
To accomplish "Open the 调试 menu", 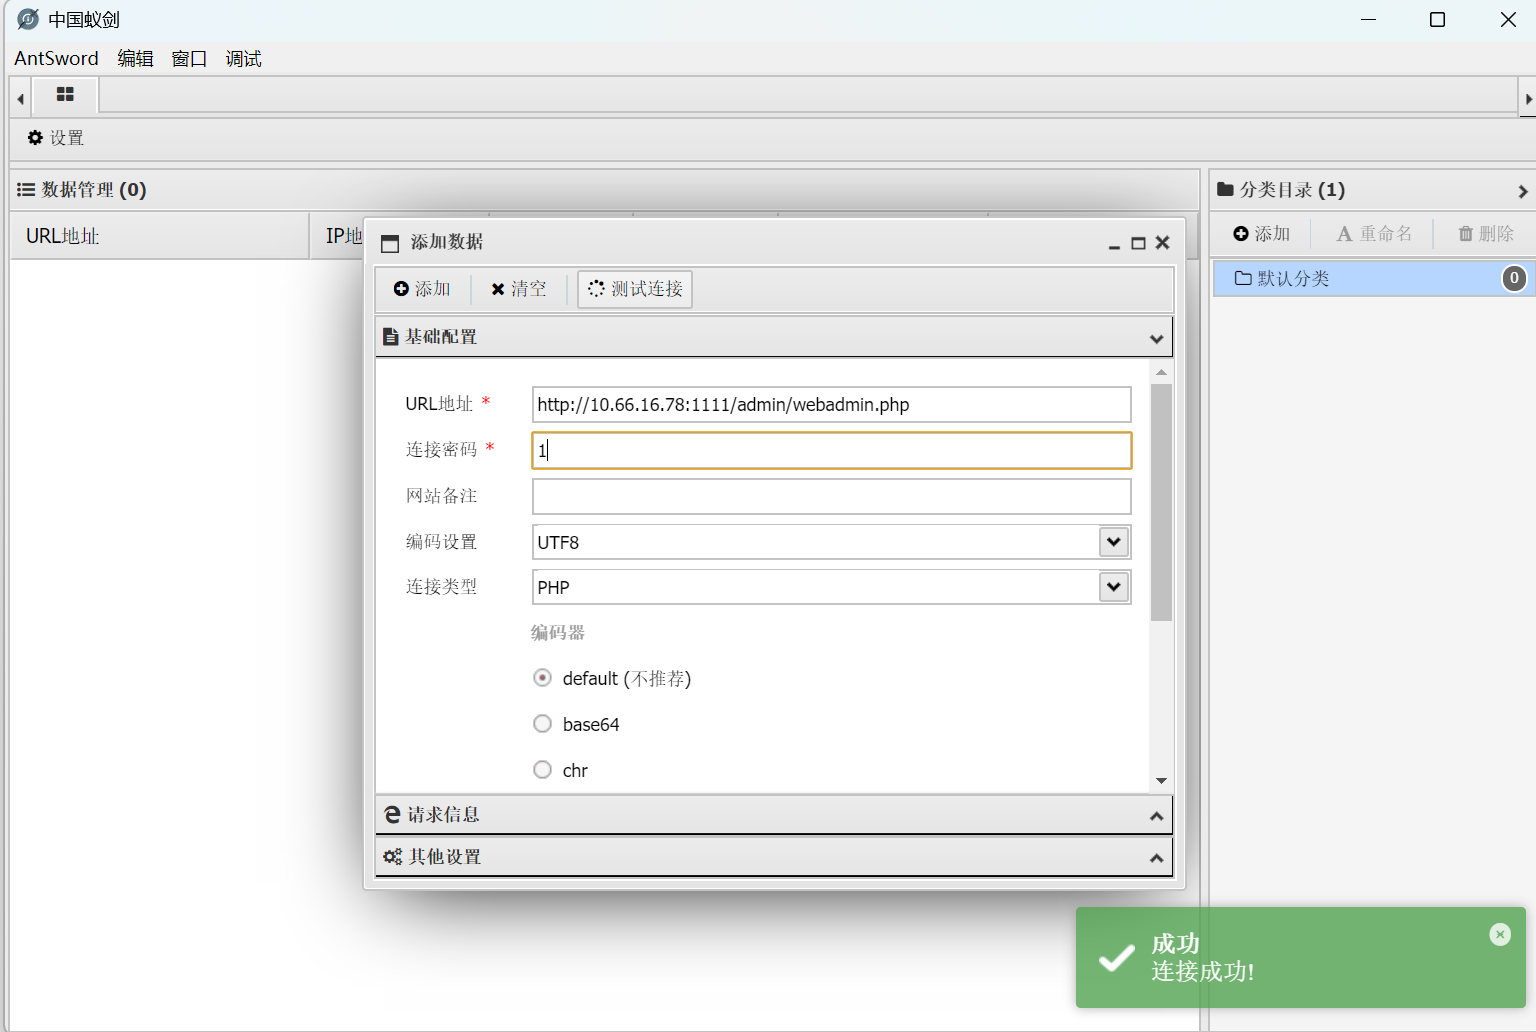I will click(243, 58).
